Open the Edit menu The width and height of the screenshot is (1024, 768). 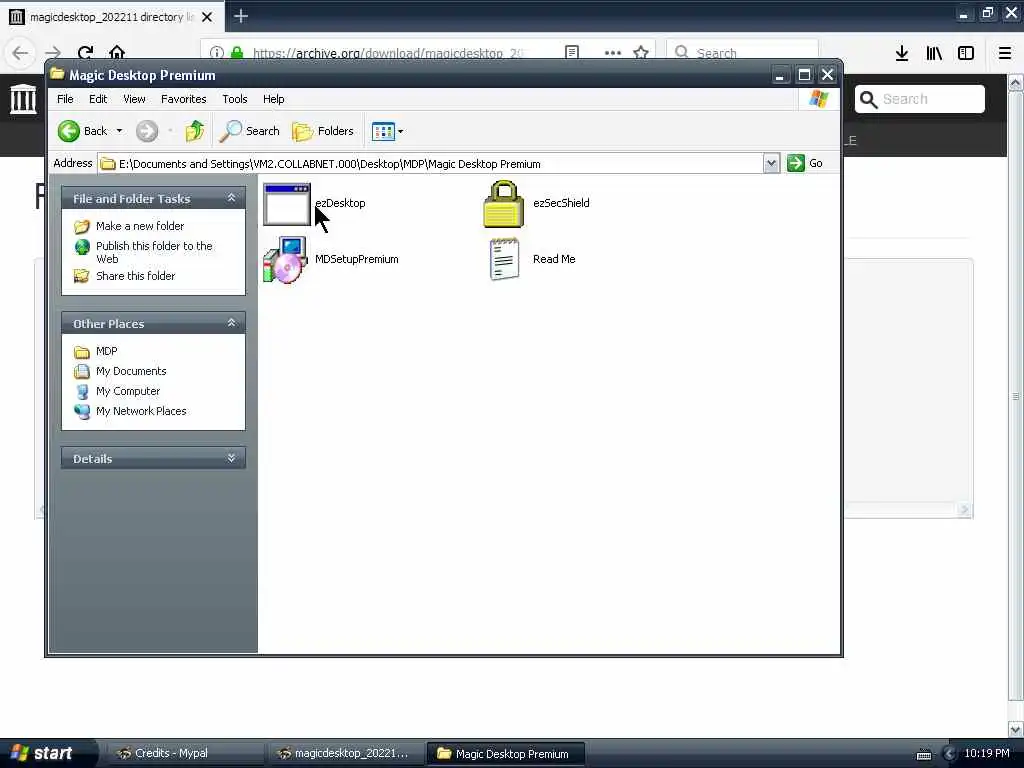click(98, 99)
